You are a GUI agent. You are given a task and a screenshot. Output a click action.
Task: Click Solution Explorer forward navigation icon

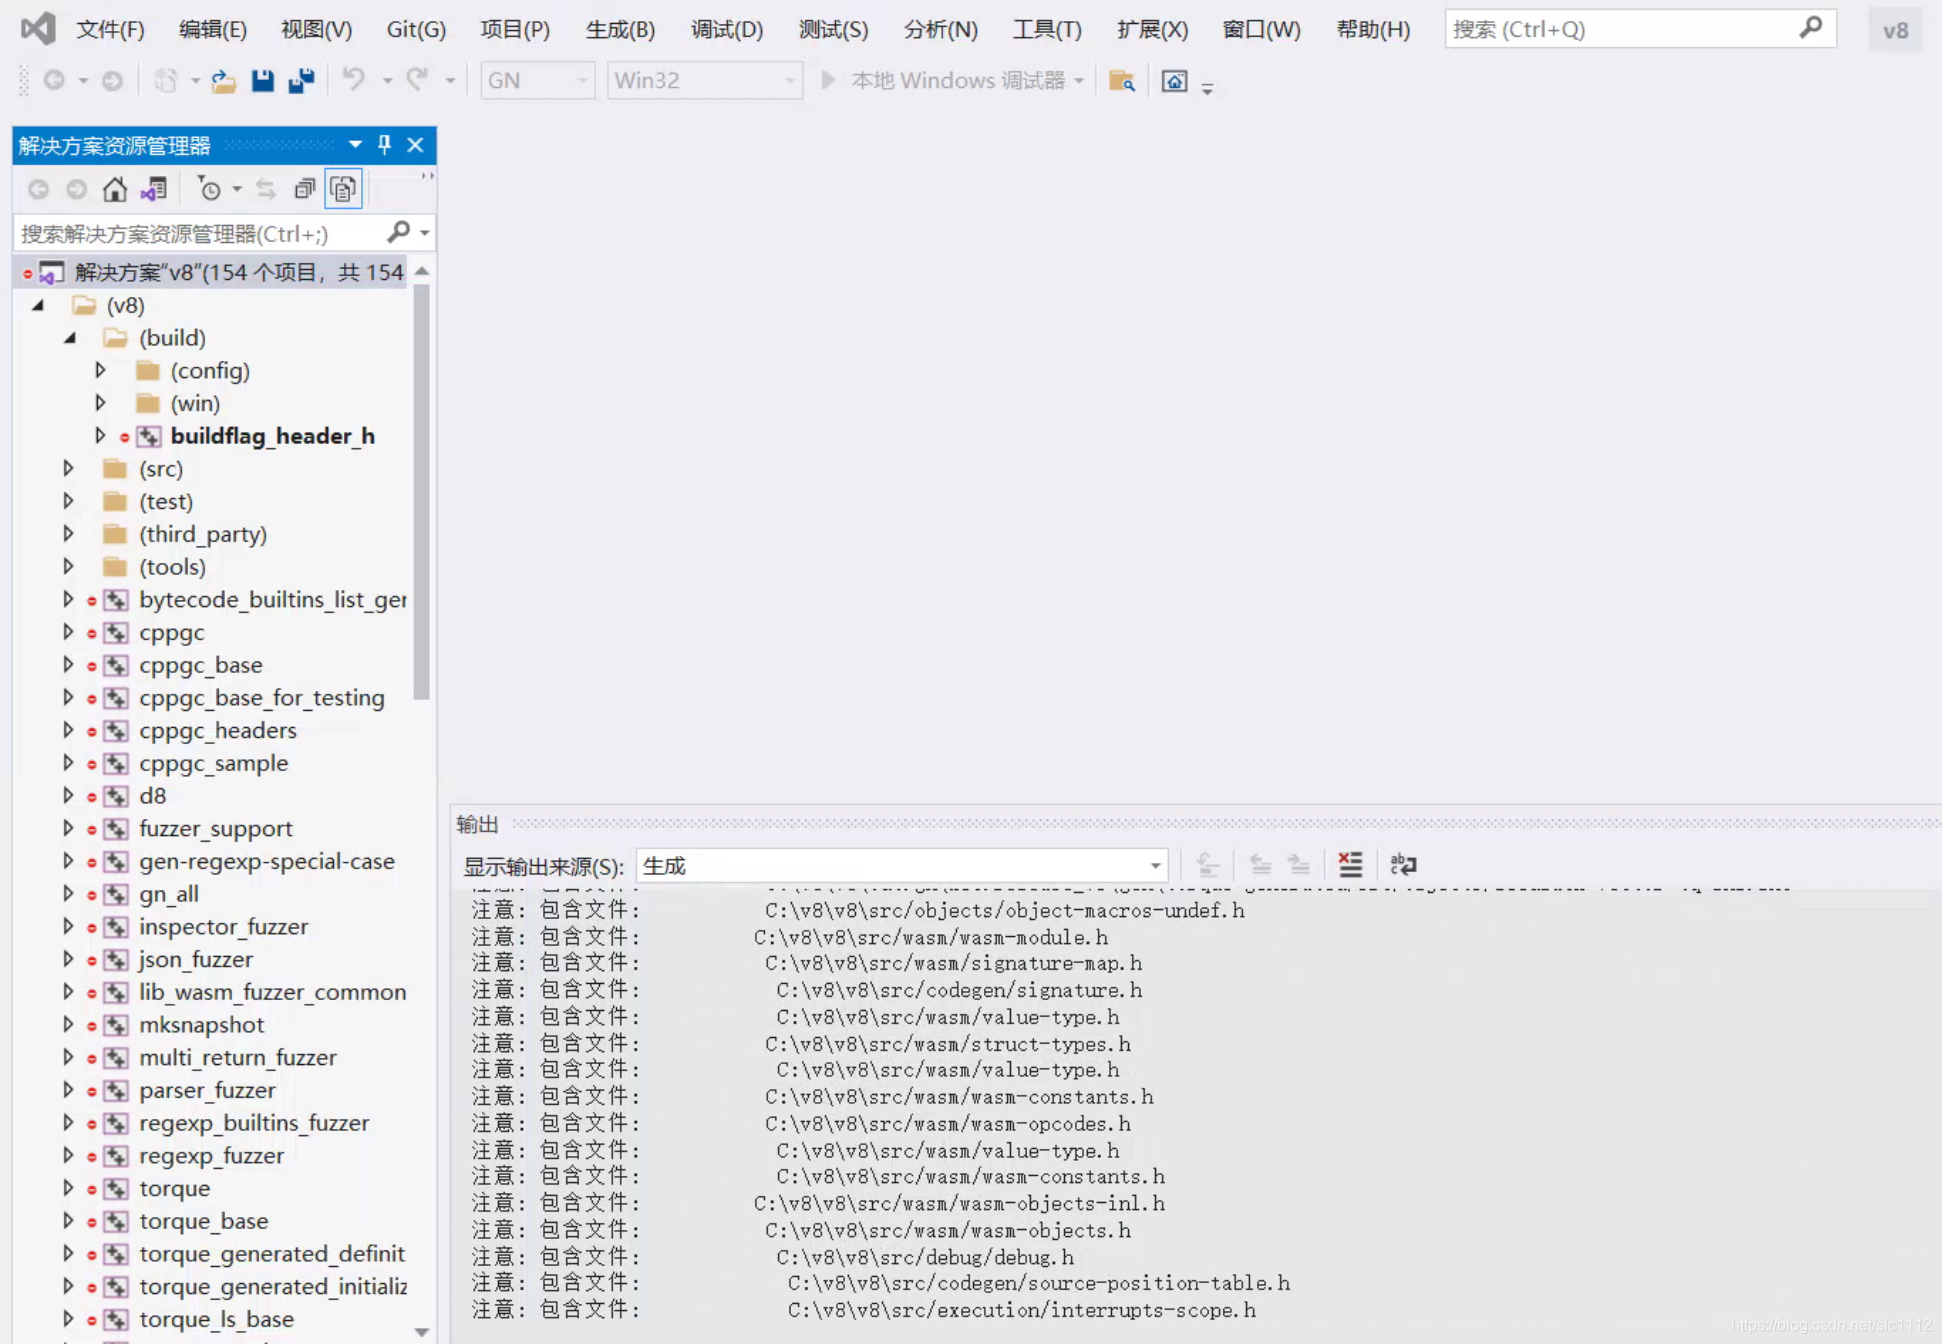pyautogui.click(x=76, y=189)
